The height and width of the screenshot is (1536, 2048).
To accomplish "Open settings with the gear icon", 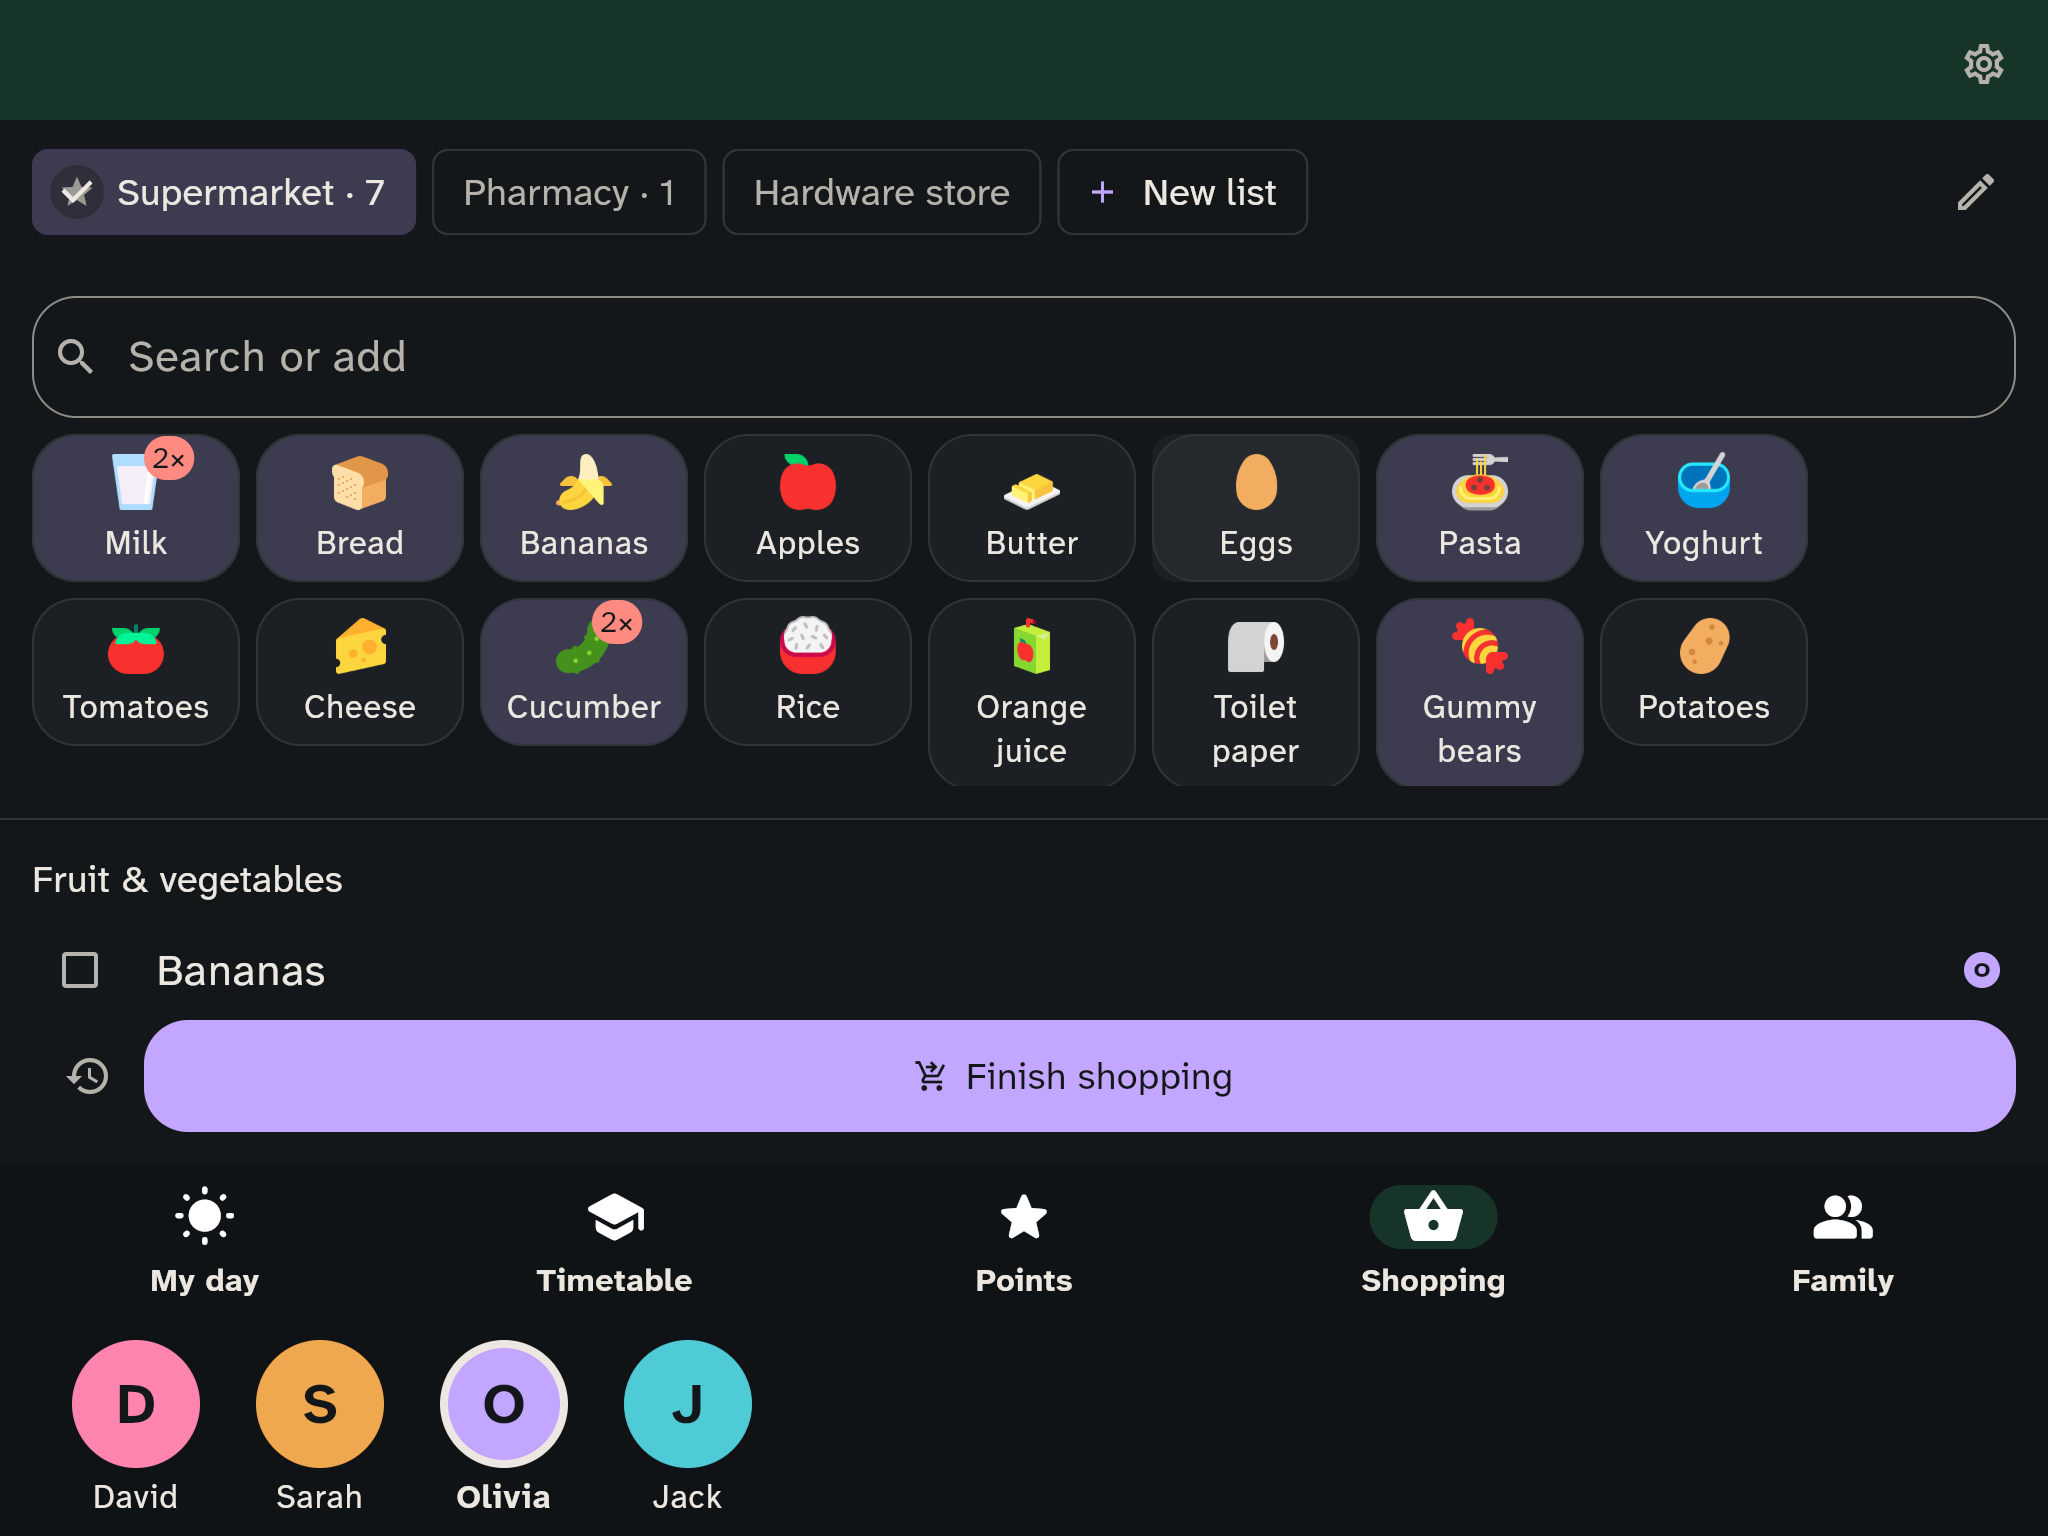I will (1983, 64).
